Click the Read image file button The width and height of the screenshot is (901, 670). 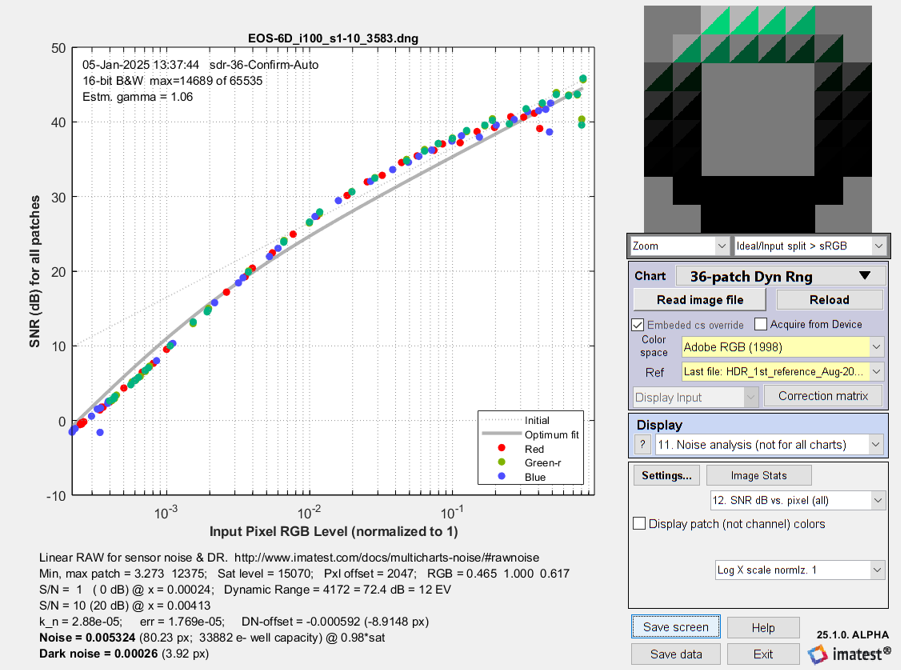click(699, 300)
